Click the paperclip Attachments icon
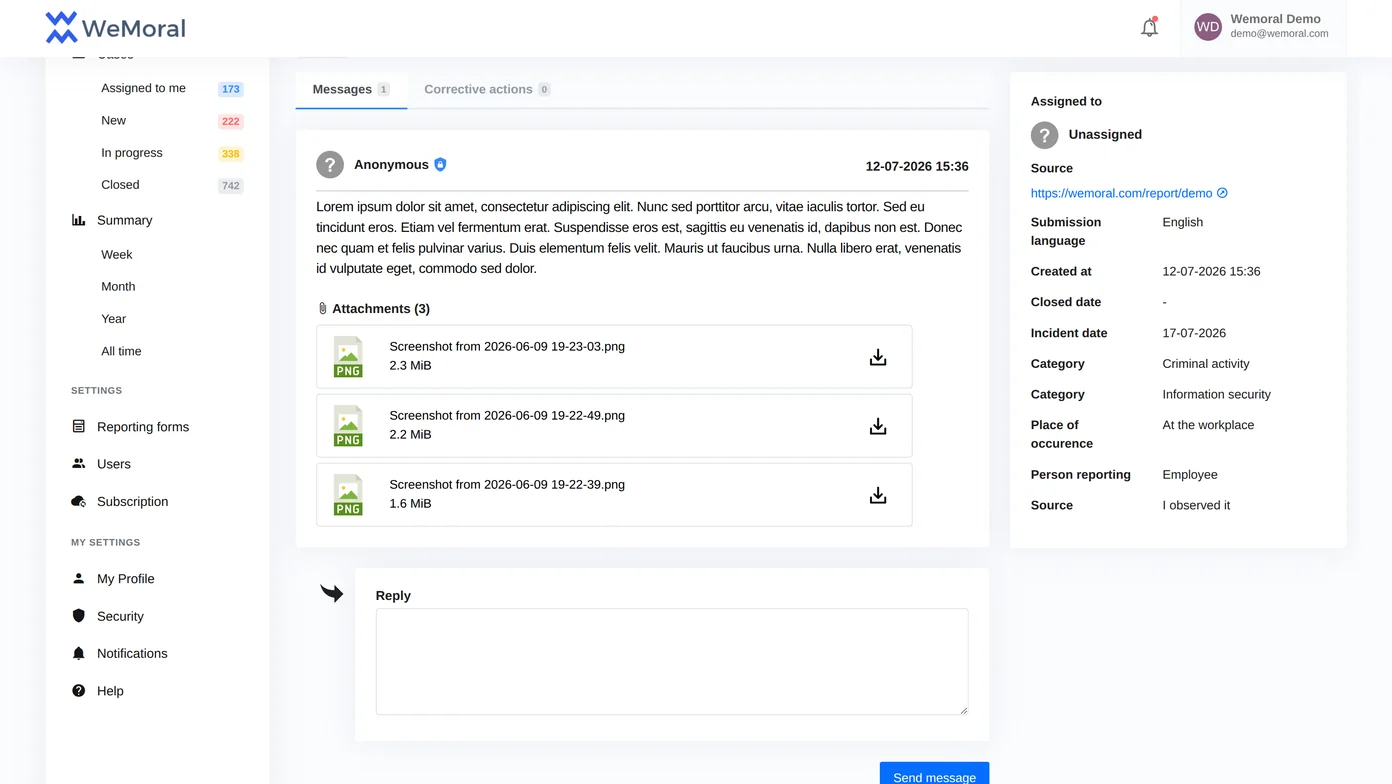The width and height of the screenshot is (1392, 784). [x=322, y=309]
